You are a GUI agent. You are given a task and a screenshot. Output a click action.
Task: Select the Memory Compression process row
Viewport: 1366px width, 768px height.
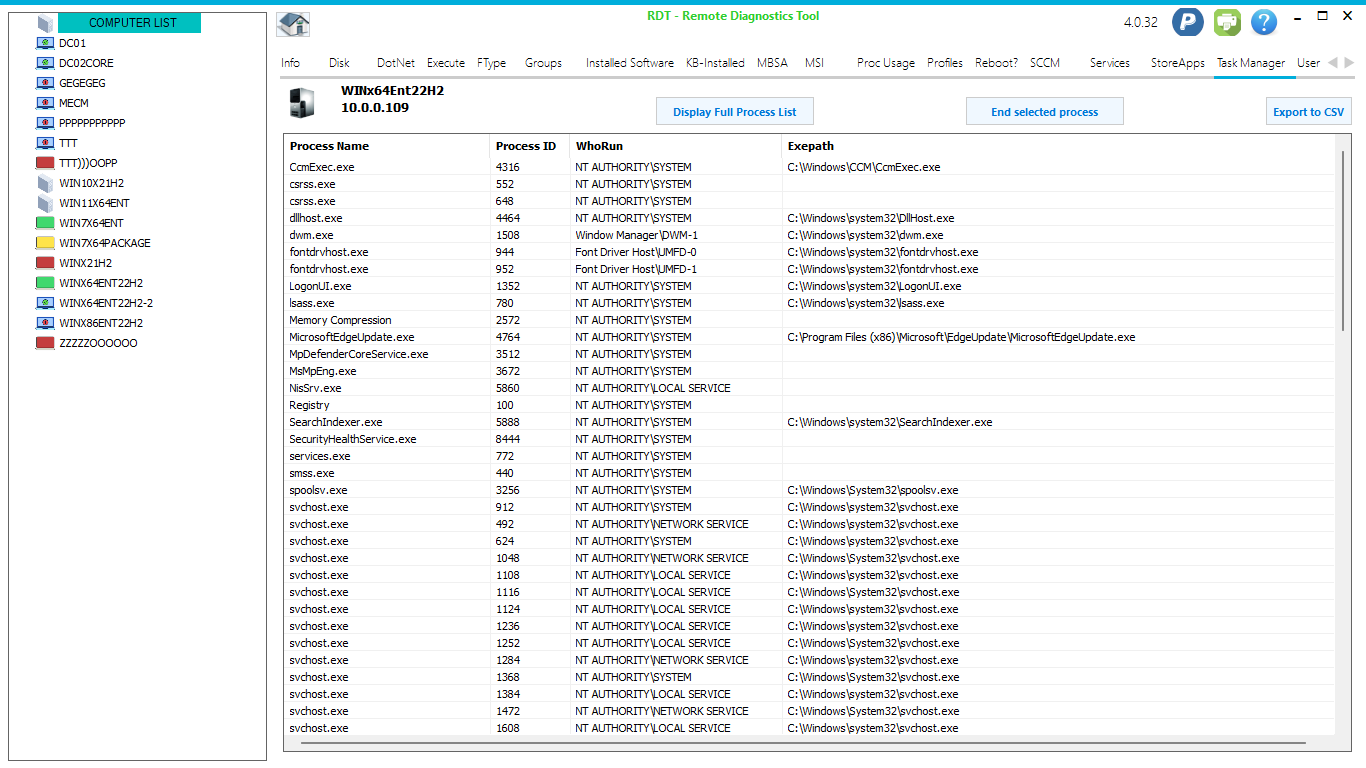tap(810, 320)
